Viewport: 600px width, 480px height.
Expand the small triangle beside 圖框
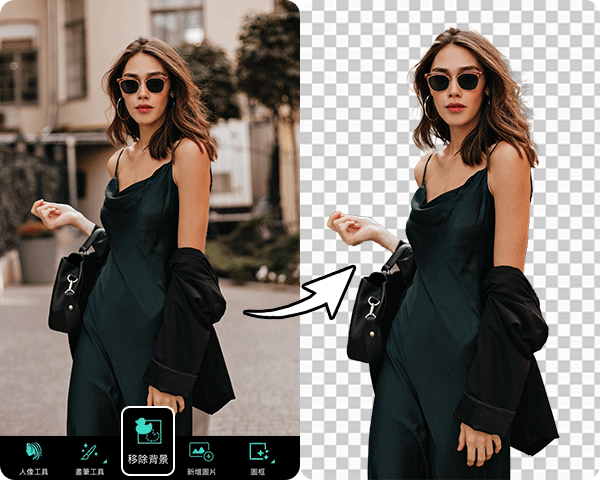pyautogui.click(x=270, y=460)
